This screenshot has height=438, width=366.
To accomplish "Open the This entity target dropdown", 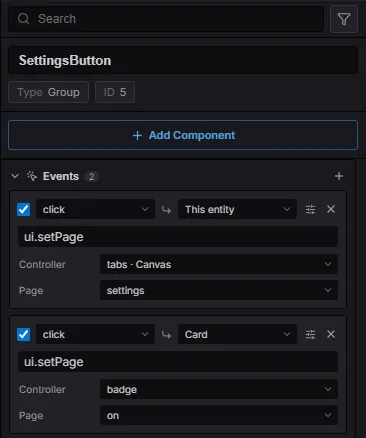I will pos(237,209).
